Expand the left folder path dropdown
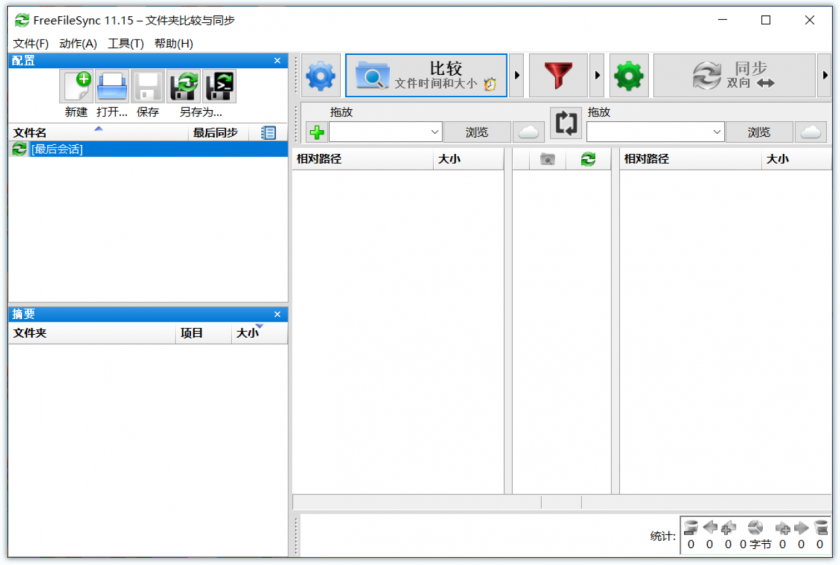The height and width of the screenshot is (565, 840). tap(435, 132)
